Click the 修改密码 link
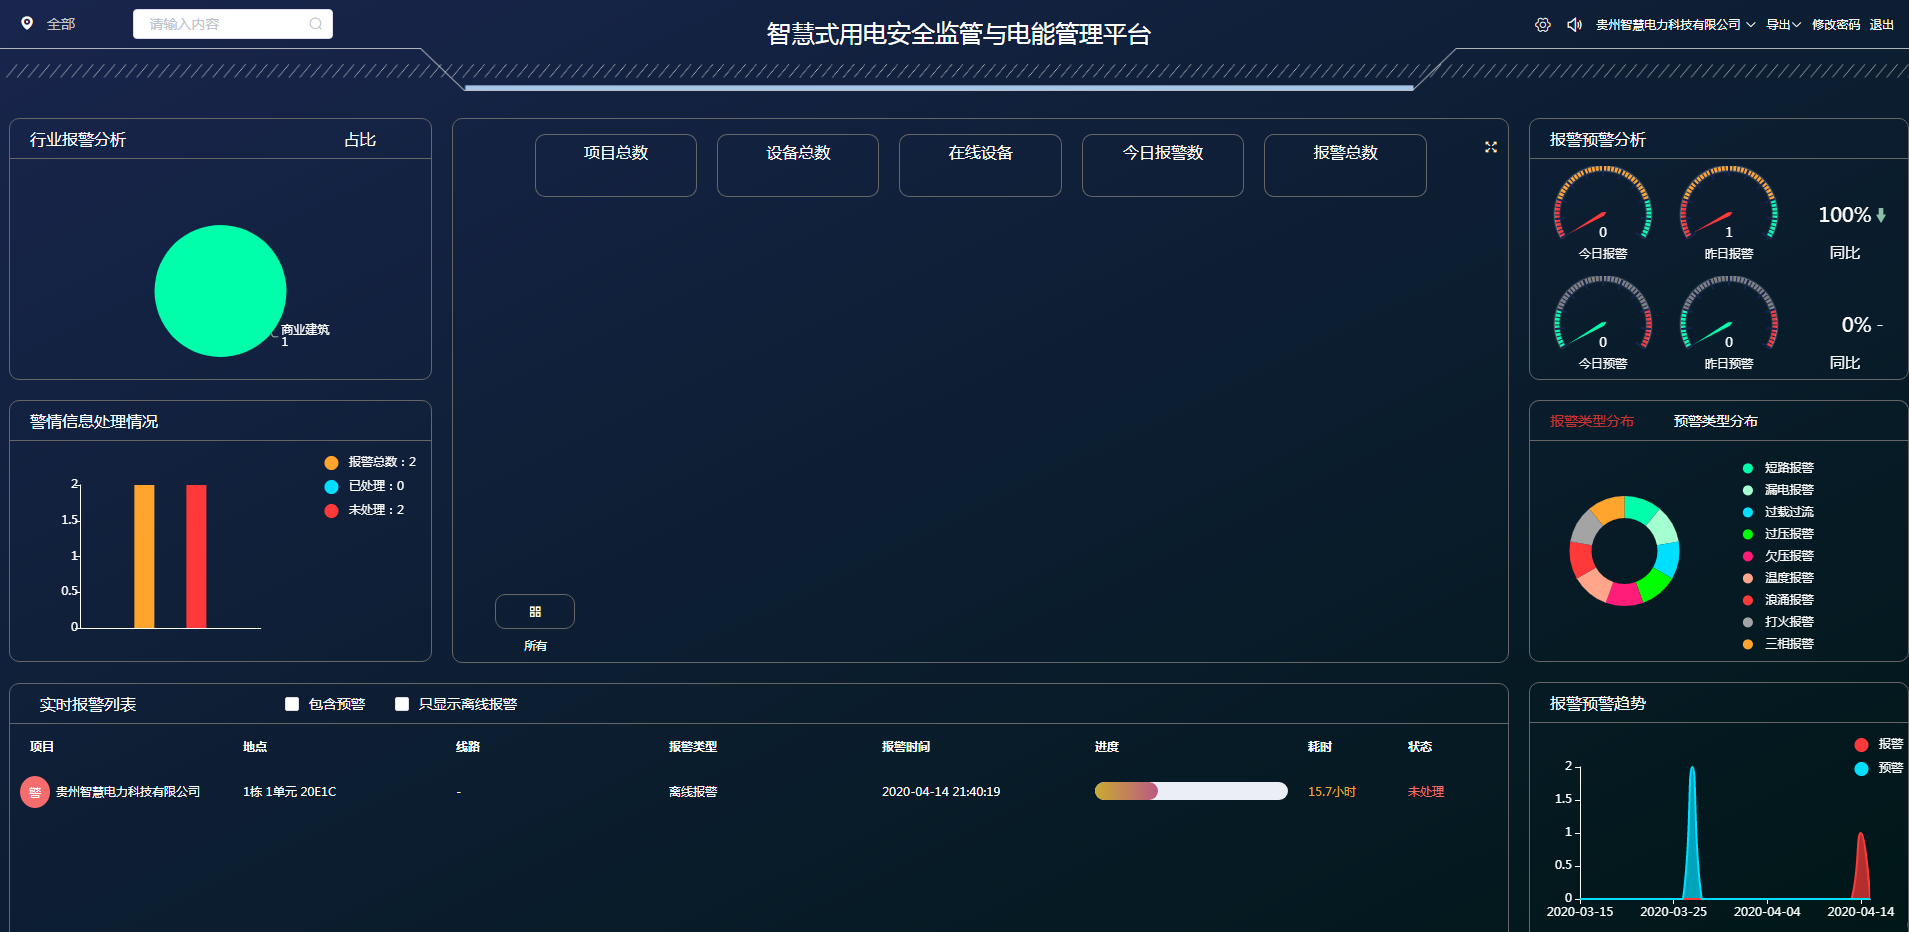The width and height of the screenshot is (1909, 932). [1835, 25]
